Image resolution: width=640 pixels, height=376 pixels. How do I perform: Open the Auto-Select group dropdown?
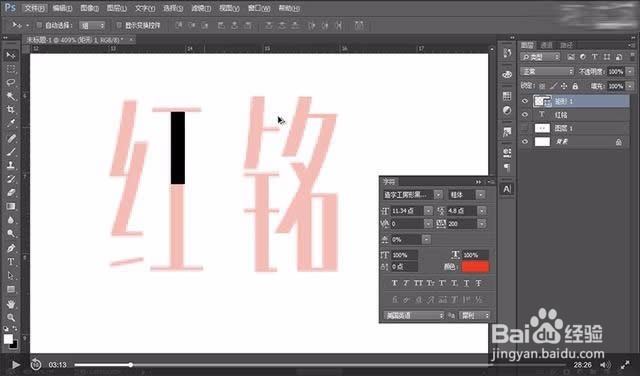tap(92, 25)
